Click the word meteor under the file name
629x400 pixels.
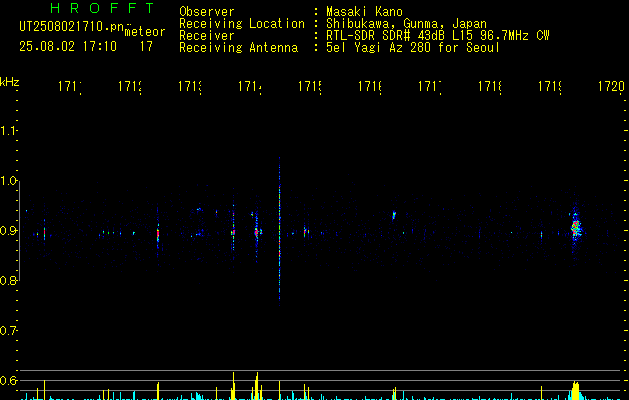click(x=145, y=32)
